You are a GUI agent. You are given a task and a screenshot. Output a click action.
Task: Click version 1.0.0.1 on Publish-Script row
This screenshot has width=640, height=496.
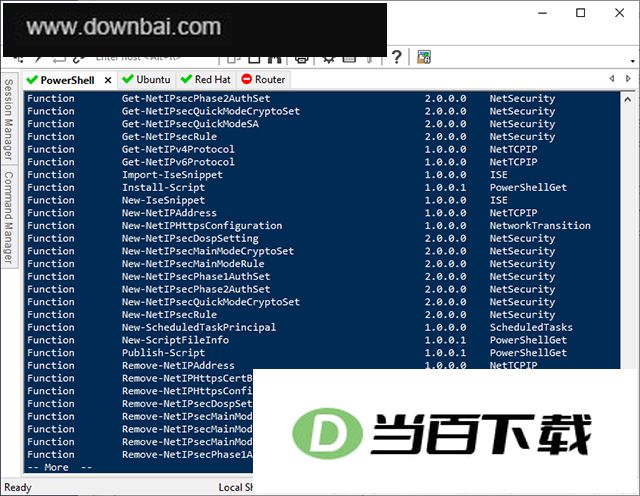point(445,353)
